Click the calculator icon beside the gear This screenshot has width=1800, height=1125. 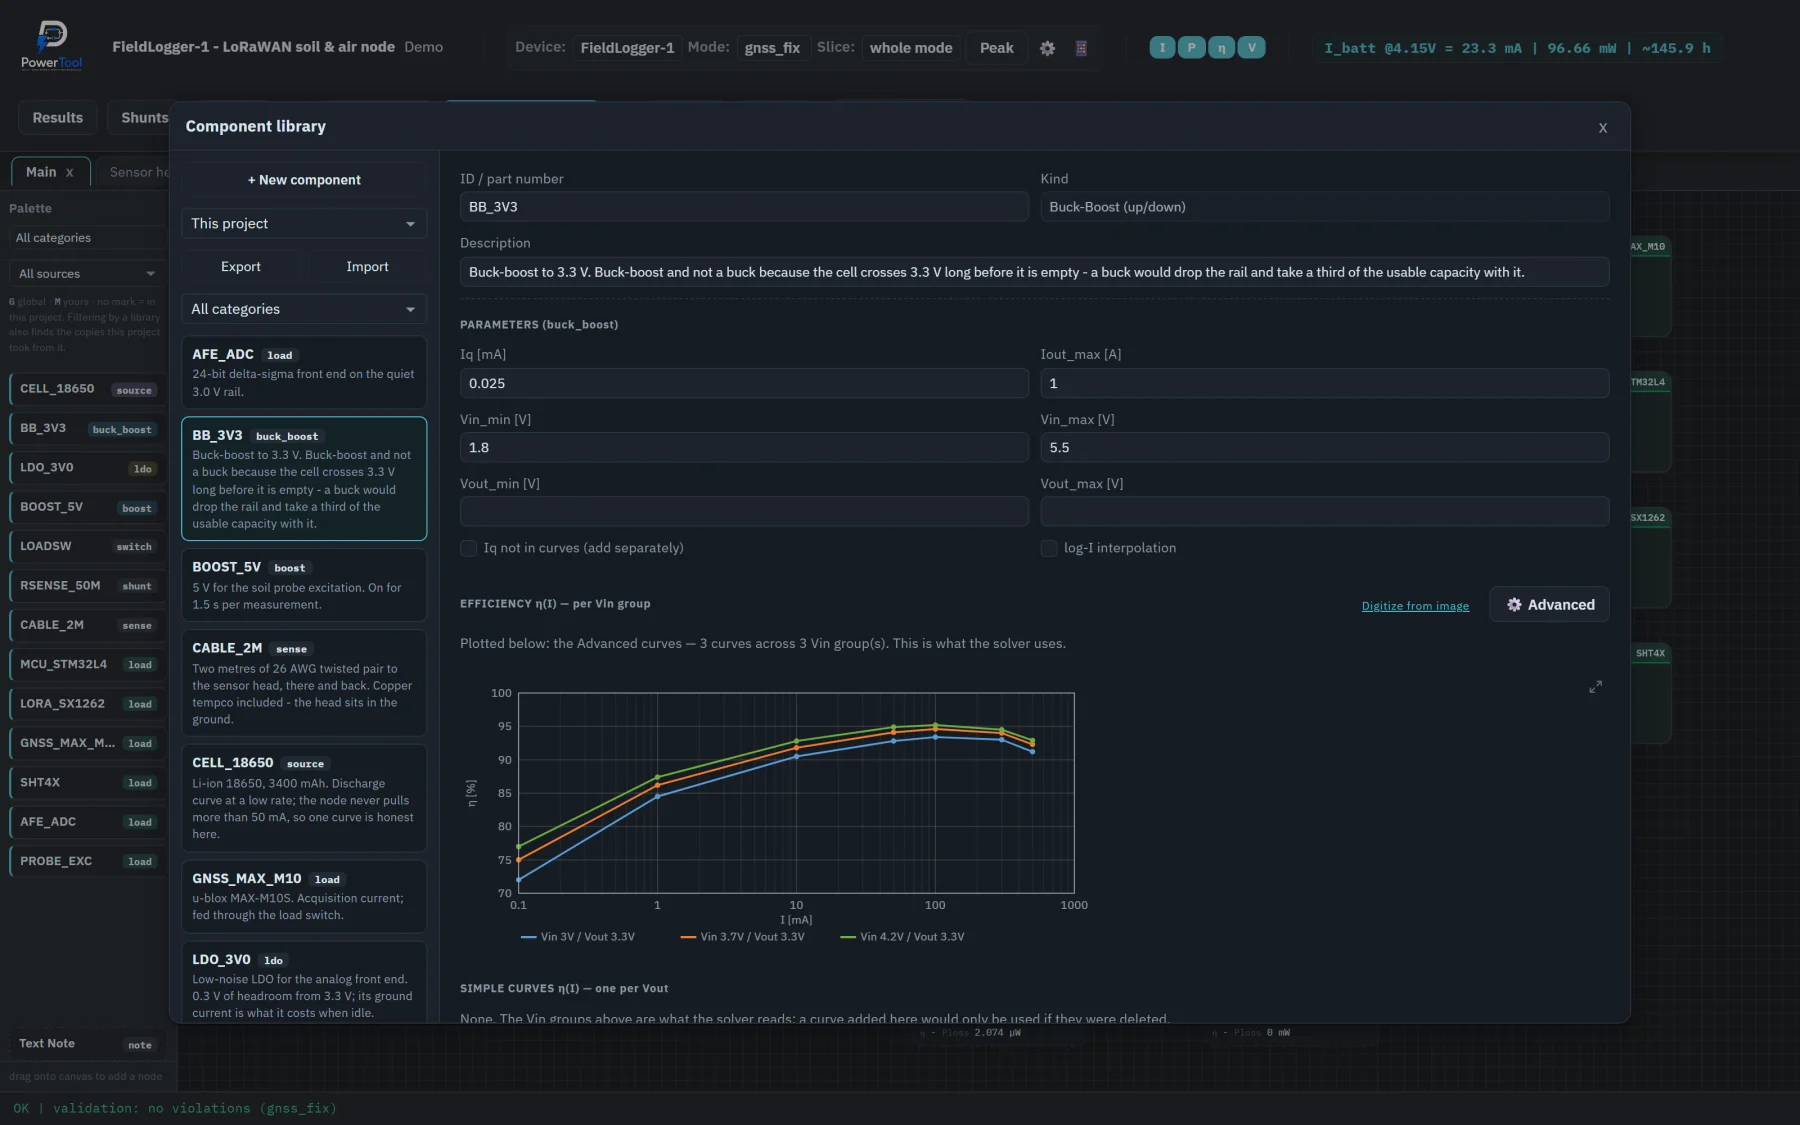click(x=1081, y=48)
